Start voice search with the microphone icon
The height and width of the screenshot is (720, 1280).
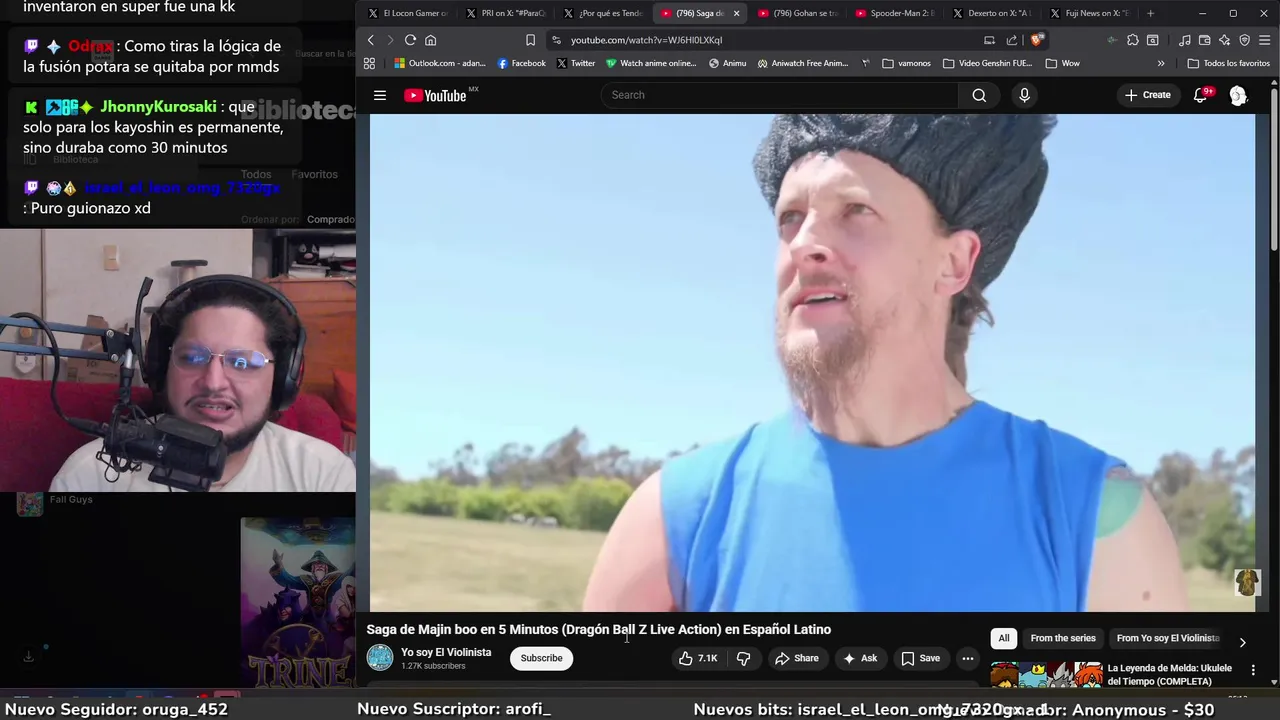click(1024, 95)
